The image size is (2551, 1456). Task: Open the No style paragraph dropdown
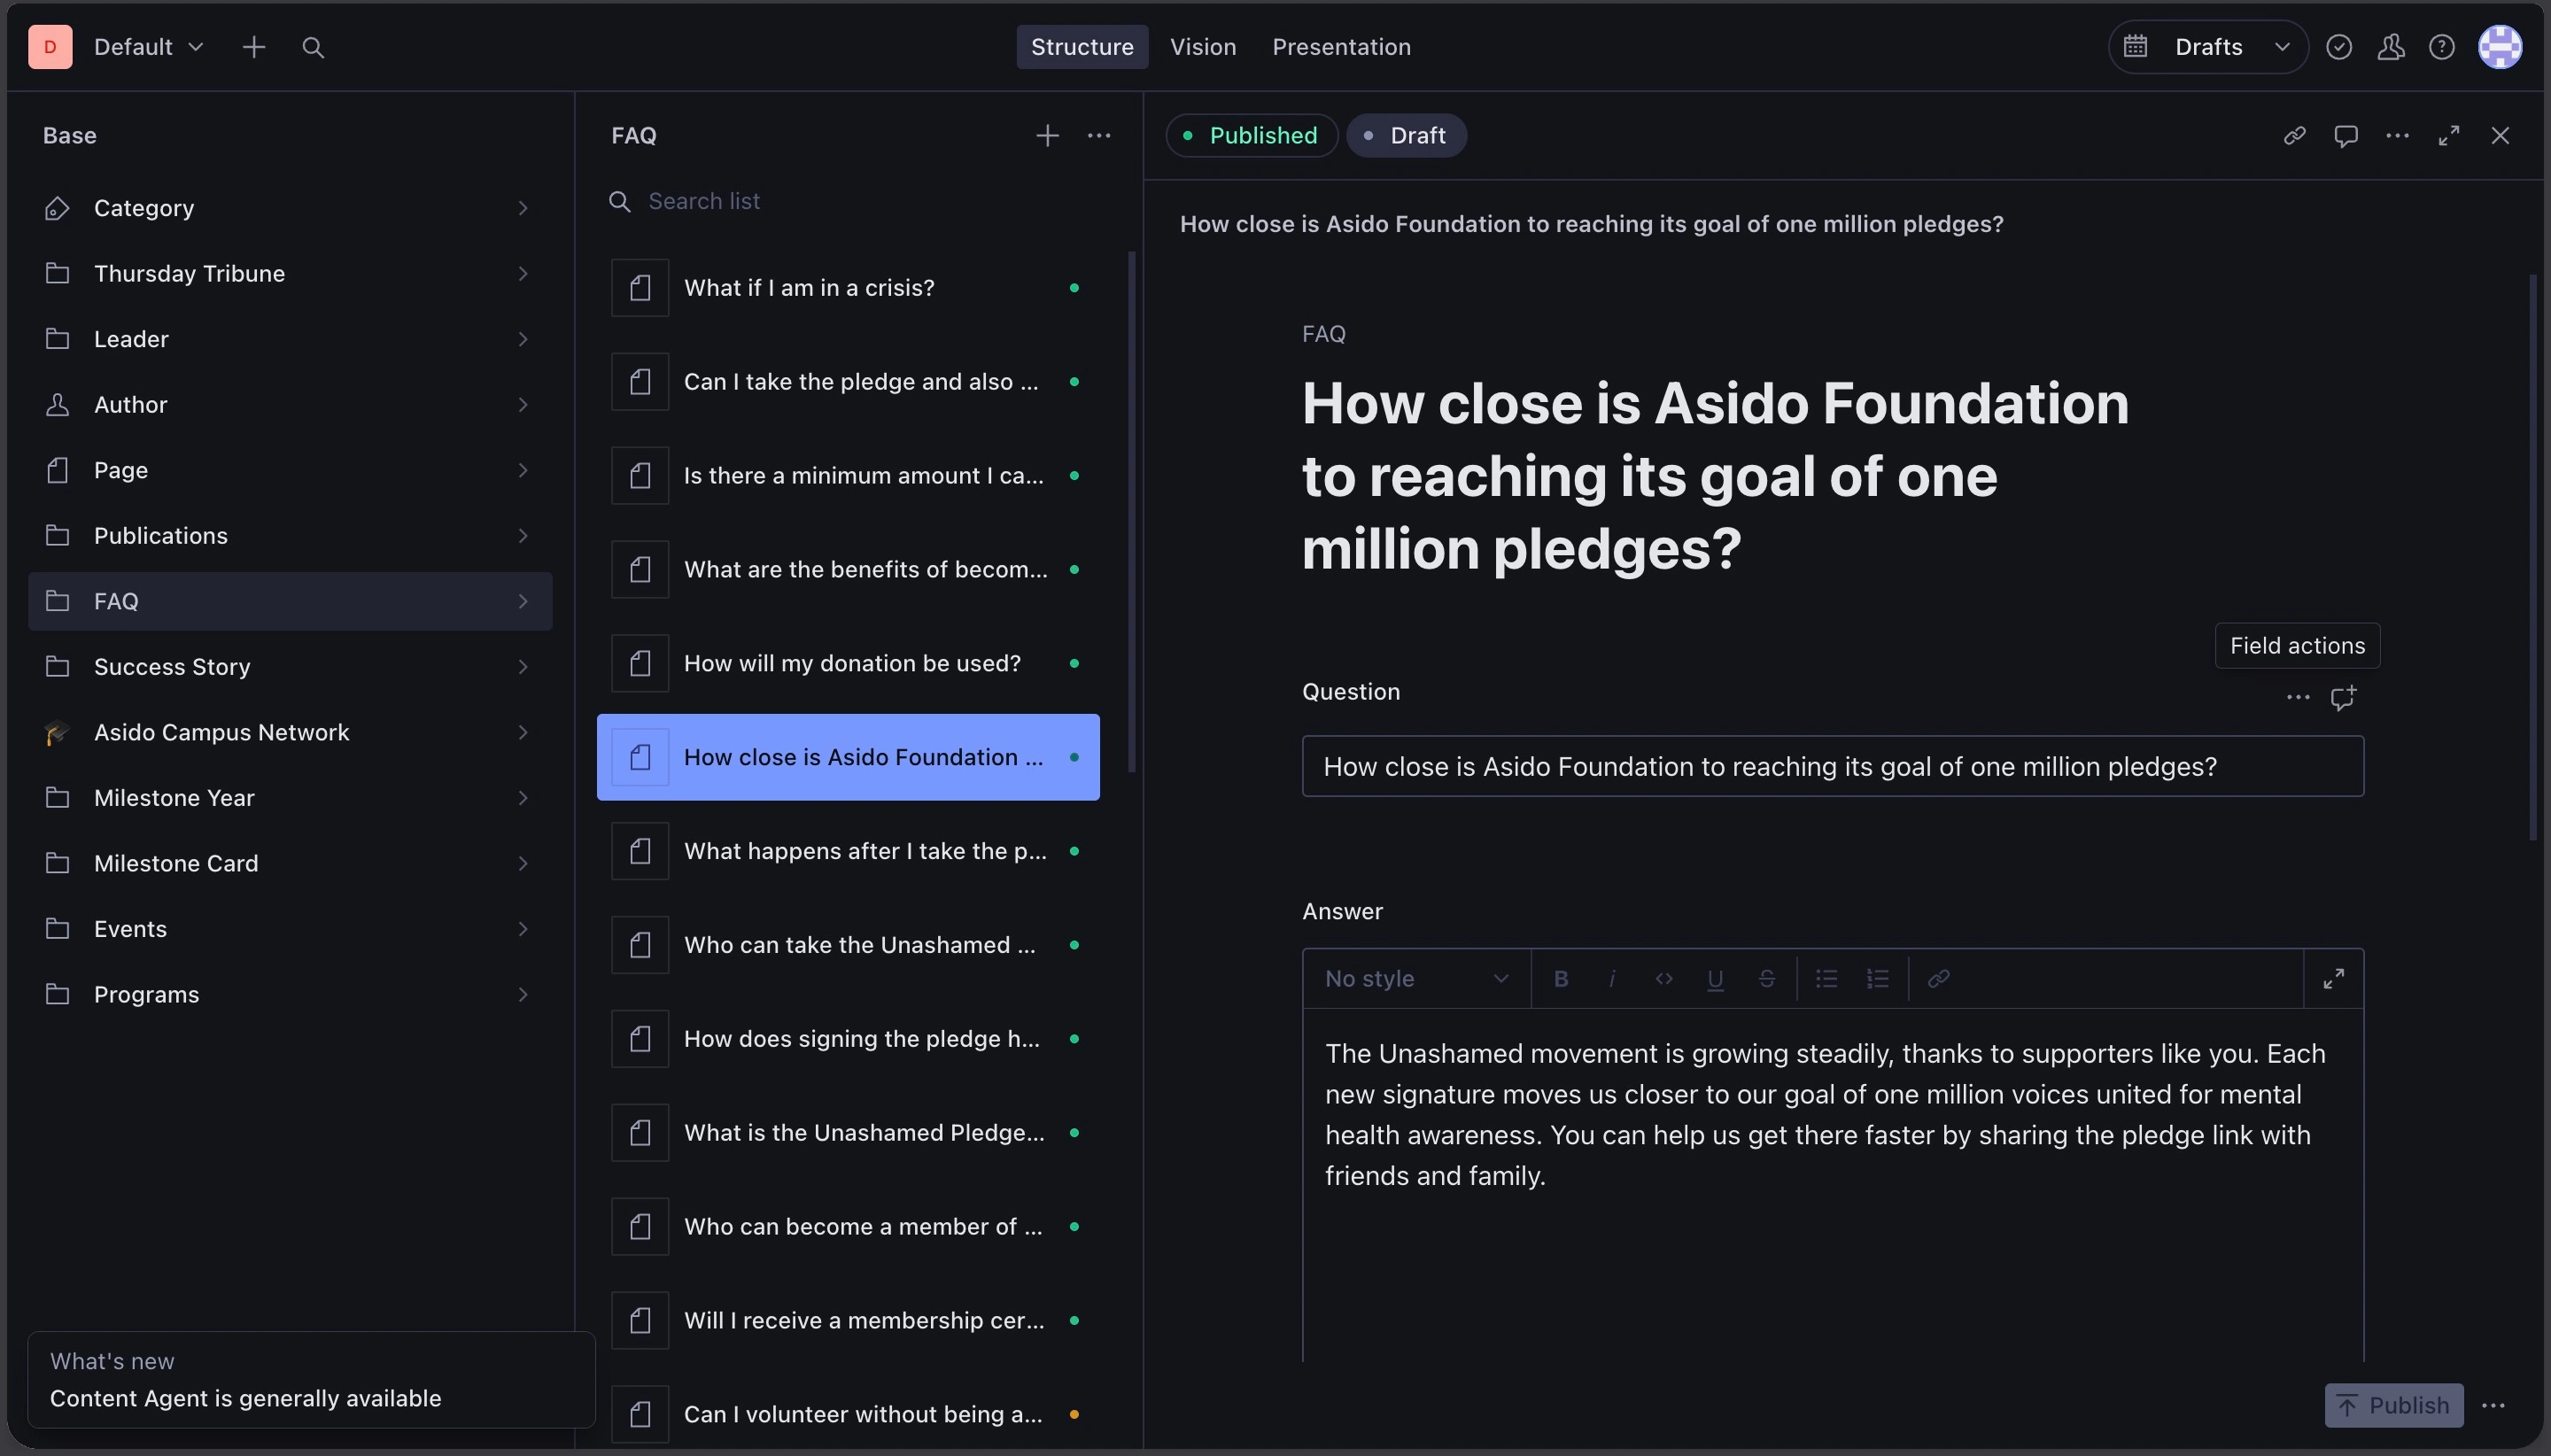[x=1413, y=978]
